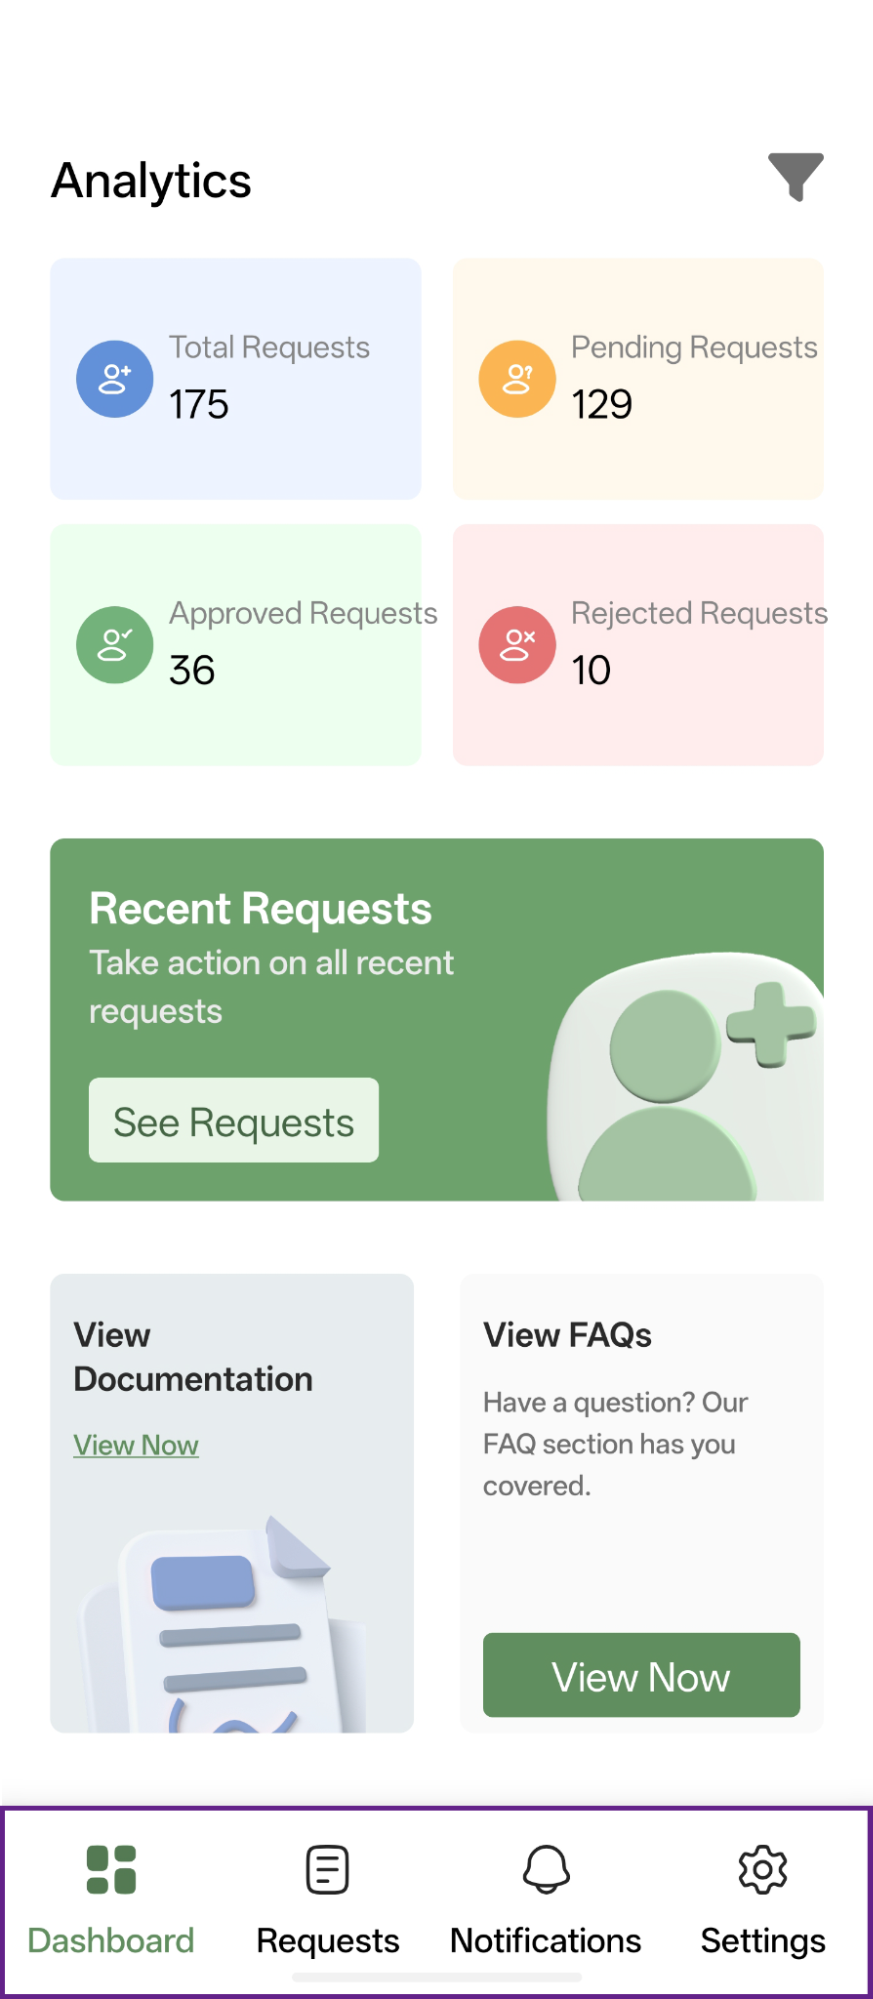Switch to the Requests tab label

tap(328, 1941)
